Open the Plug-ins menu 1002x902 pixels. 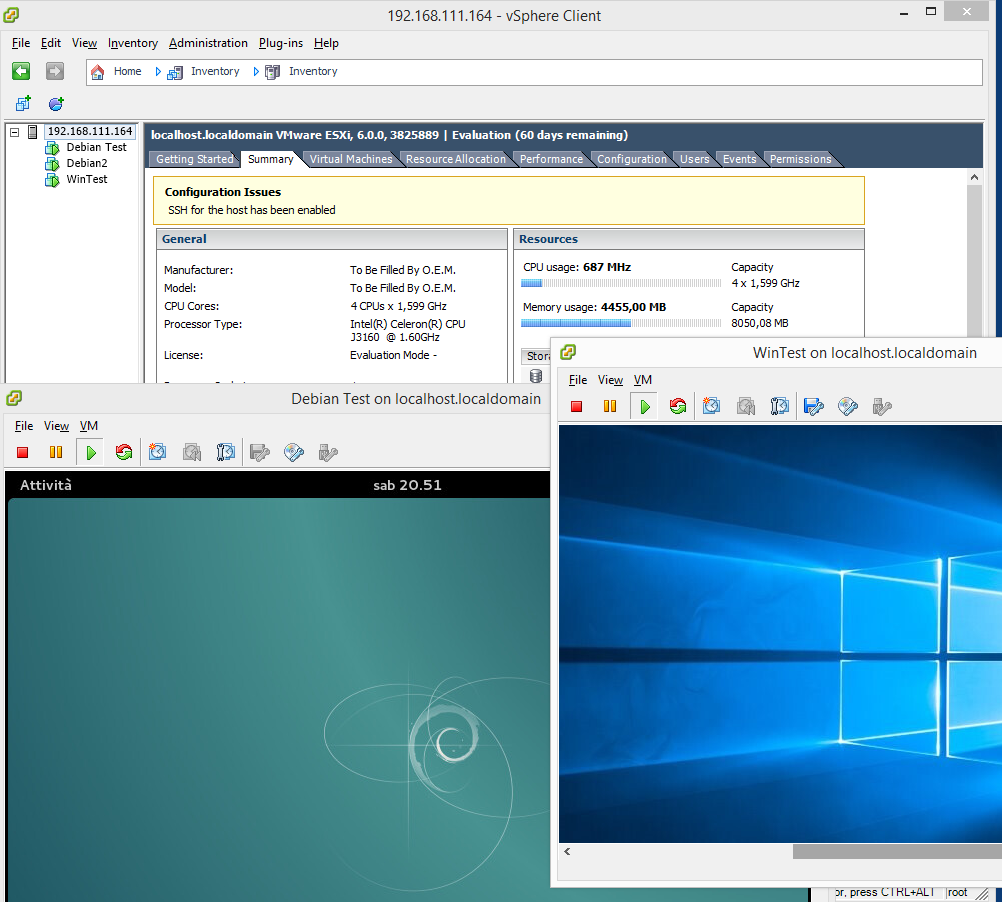tap(281, 43)
